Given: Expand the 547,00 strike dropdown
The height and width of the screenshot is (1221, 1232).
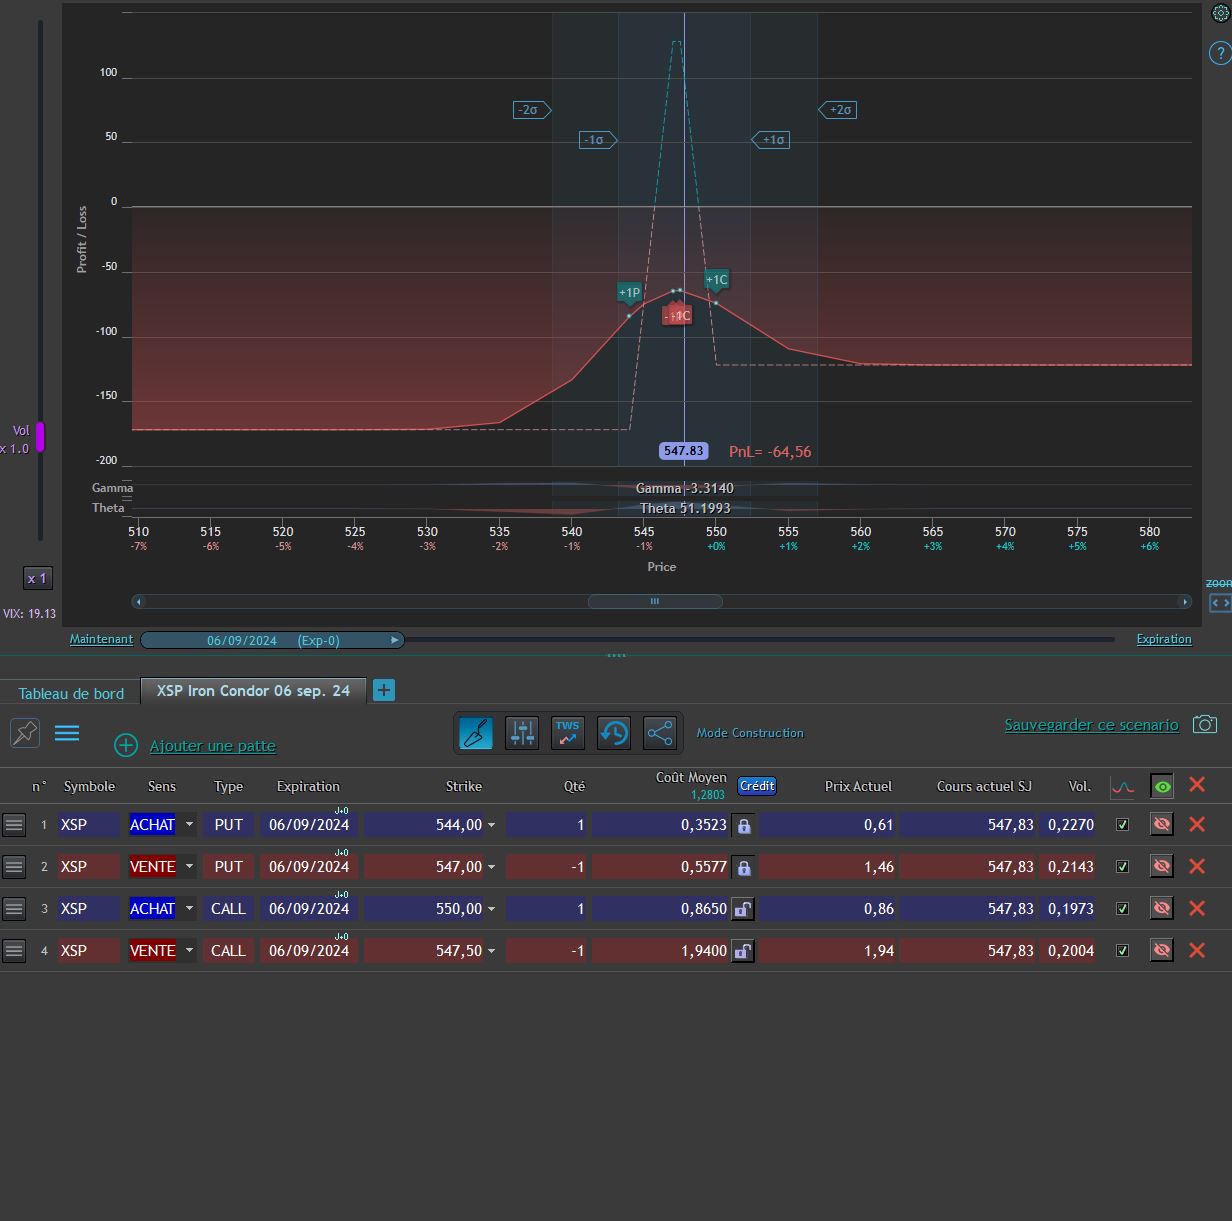Looking at the screenshot, I should point(491,867).
